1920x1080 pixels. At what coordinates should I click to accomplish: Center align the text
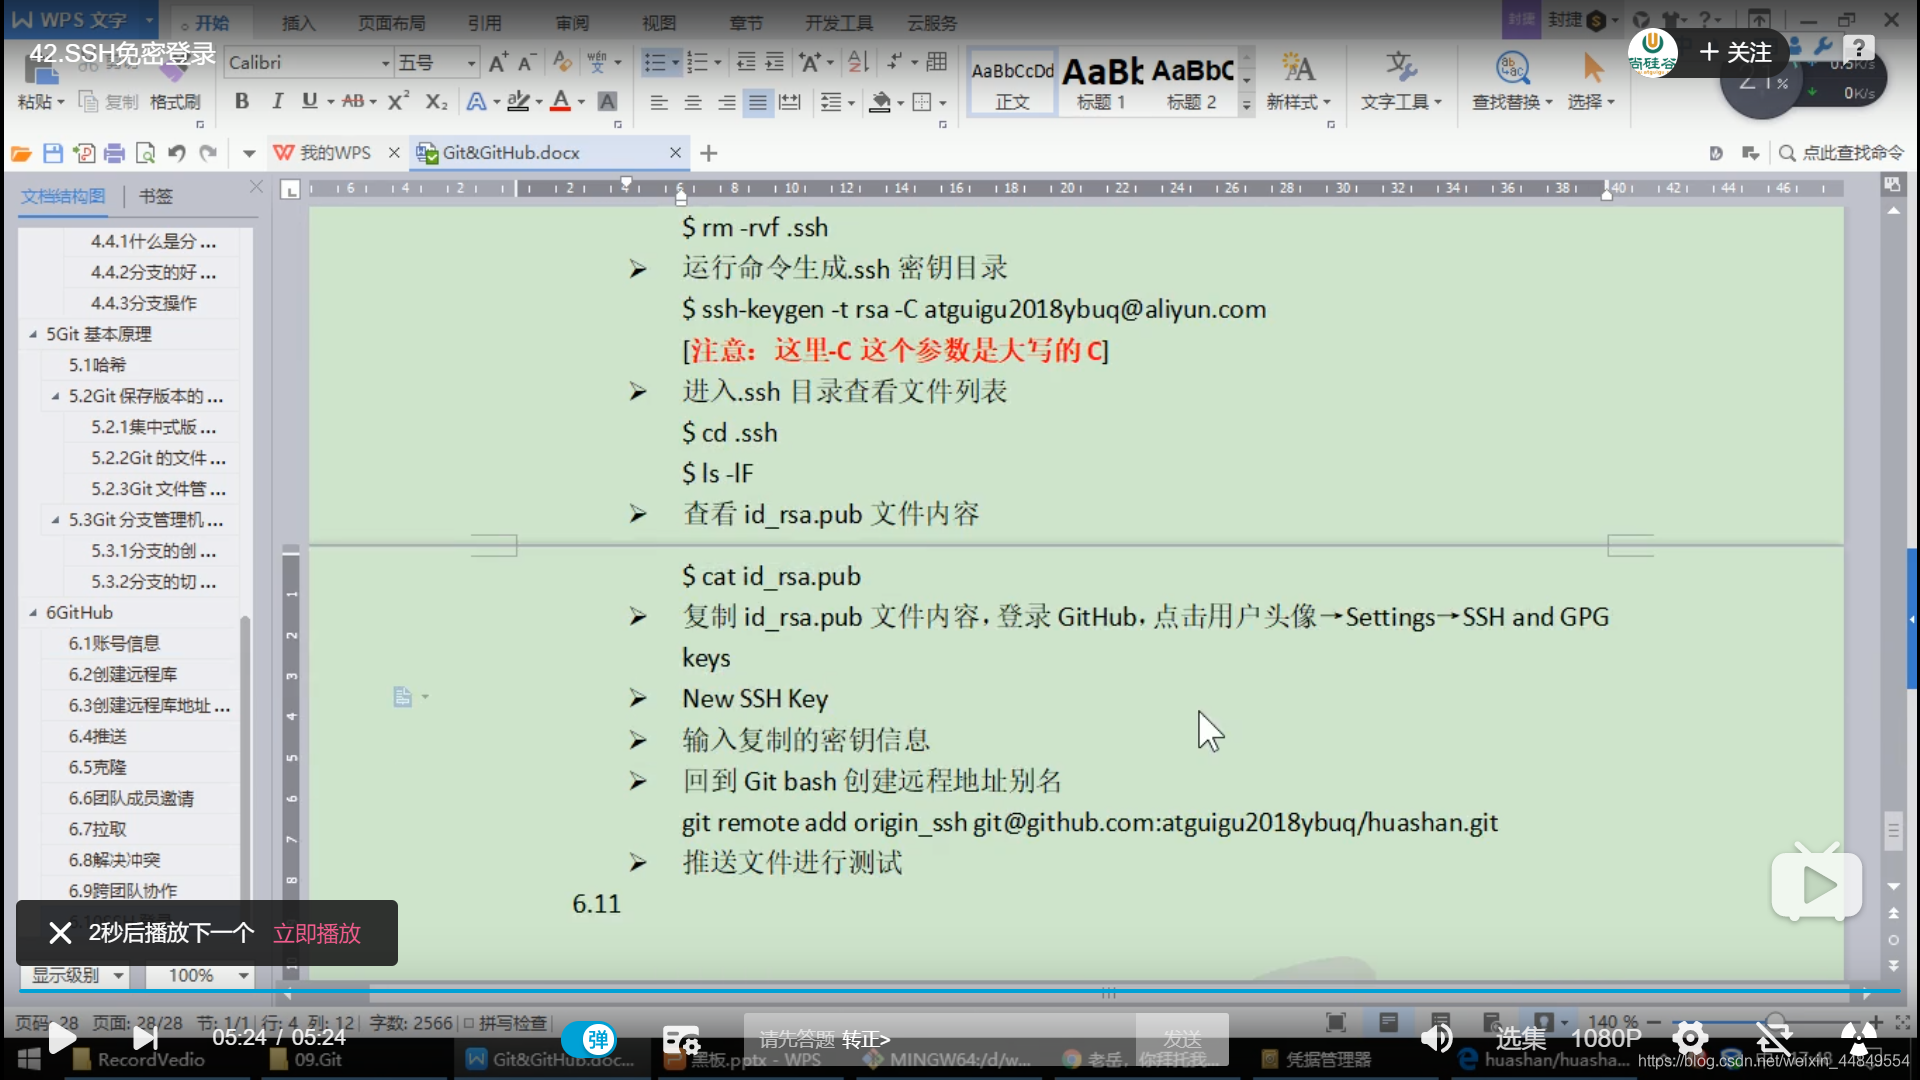pos(693,102)
